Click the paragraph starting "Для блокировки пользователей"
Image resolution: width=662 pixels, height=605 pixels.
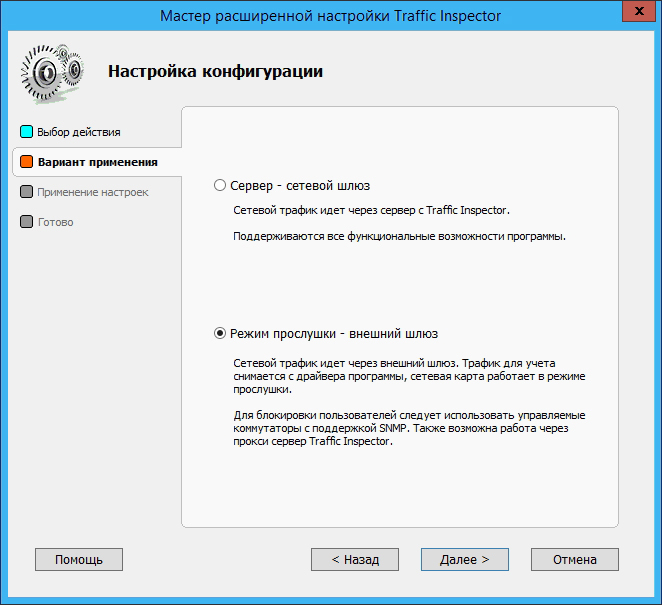point(409,428)
